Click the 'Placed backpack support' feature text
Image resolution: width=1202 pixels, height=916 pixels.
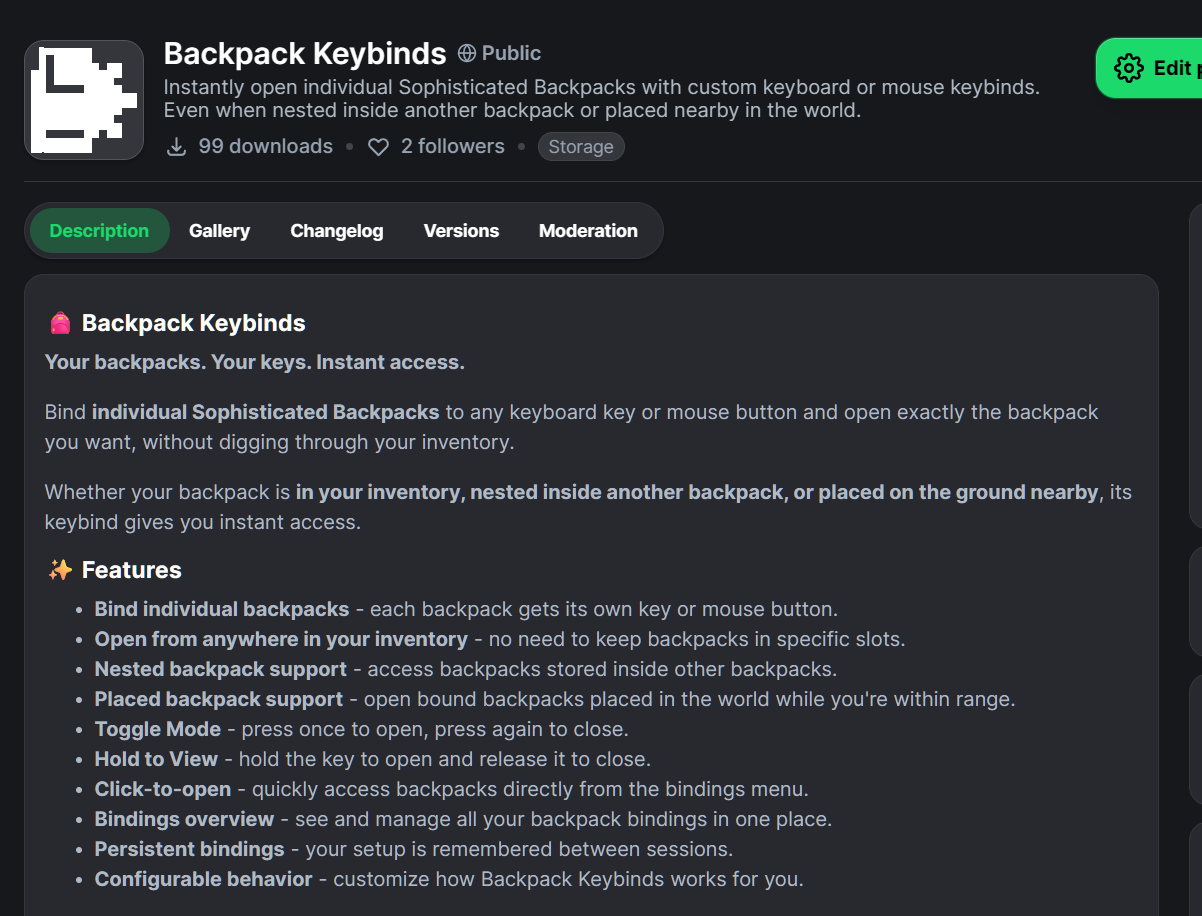(219, 699)
